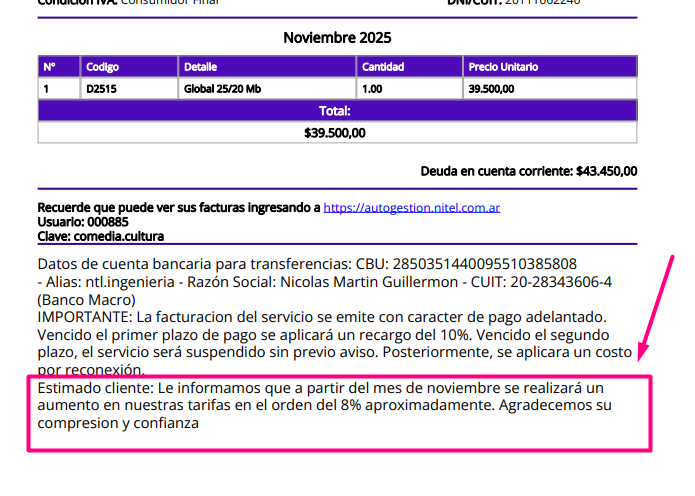Click the Global 25/20 Mb detail cell
The height and width of the screenshot is (496, 695).
point(222,88)
